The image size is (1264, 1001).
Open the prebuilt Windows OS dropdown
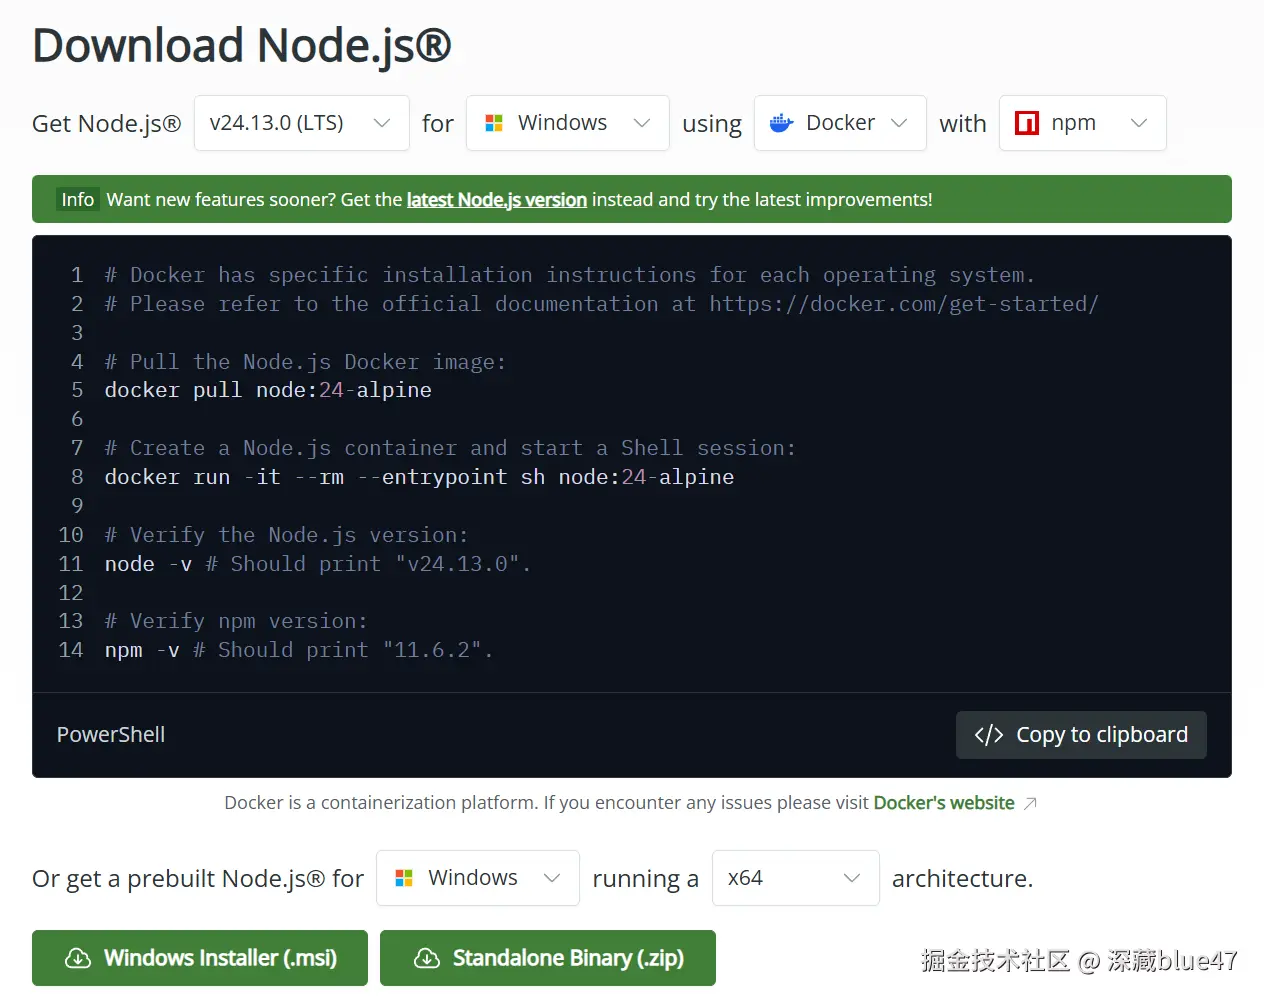(x=477, y=877)
